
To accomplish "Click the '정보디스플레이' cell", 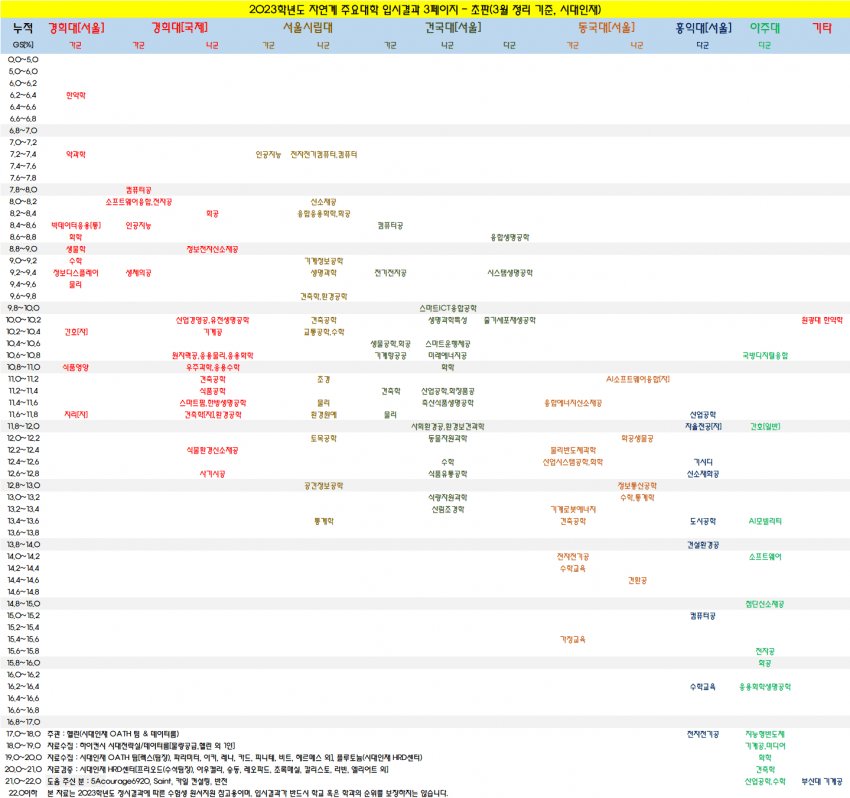I will (x=76, y=273).
